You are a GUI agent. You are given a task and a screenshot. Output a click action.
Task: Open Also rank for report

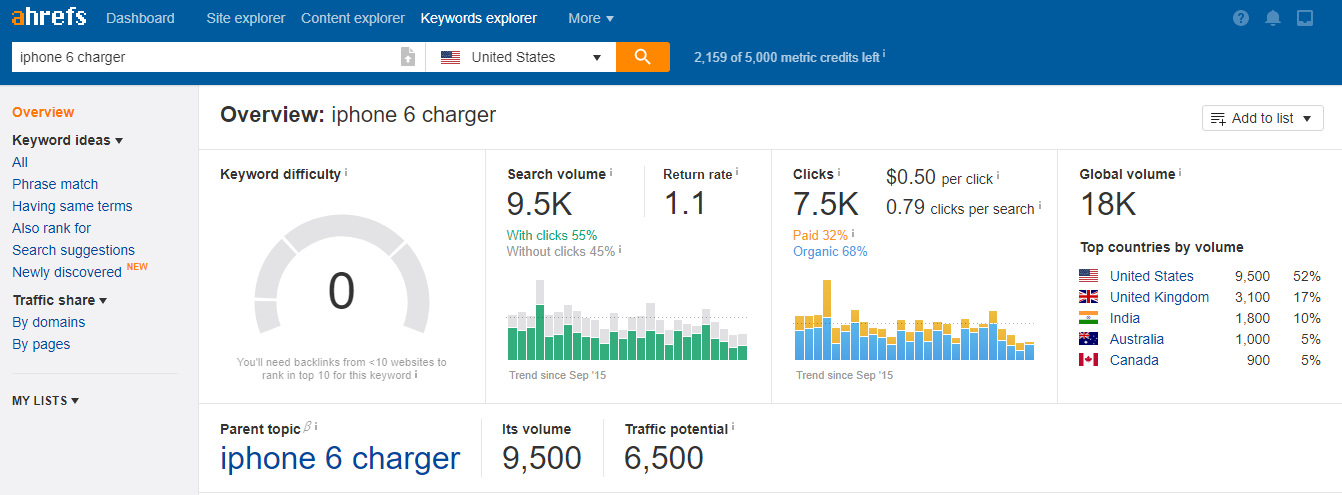click(x=52, y=228)
